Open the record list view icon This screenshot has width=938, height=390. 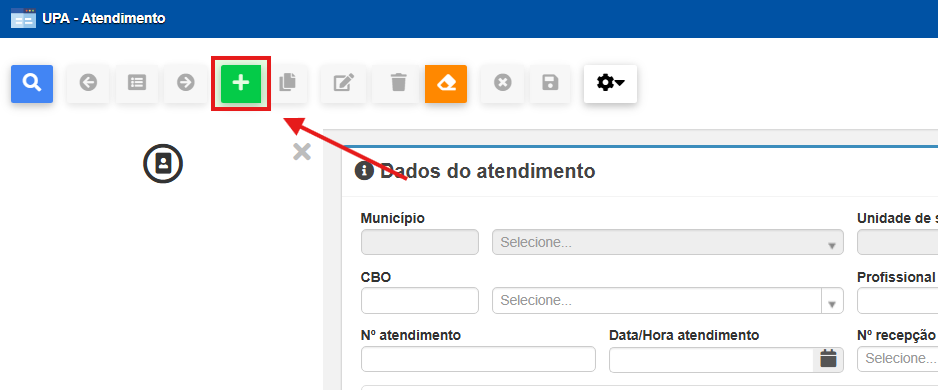pos(137,83)
